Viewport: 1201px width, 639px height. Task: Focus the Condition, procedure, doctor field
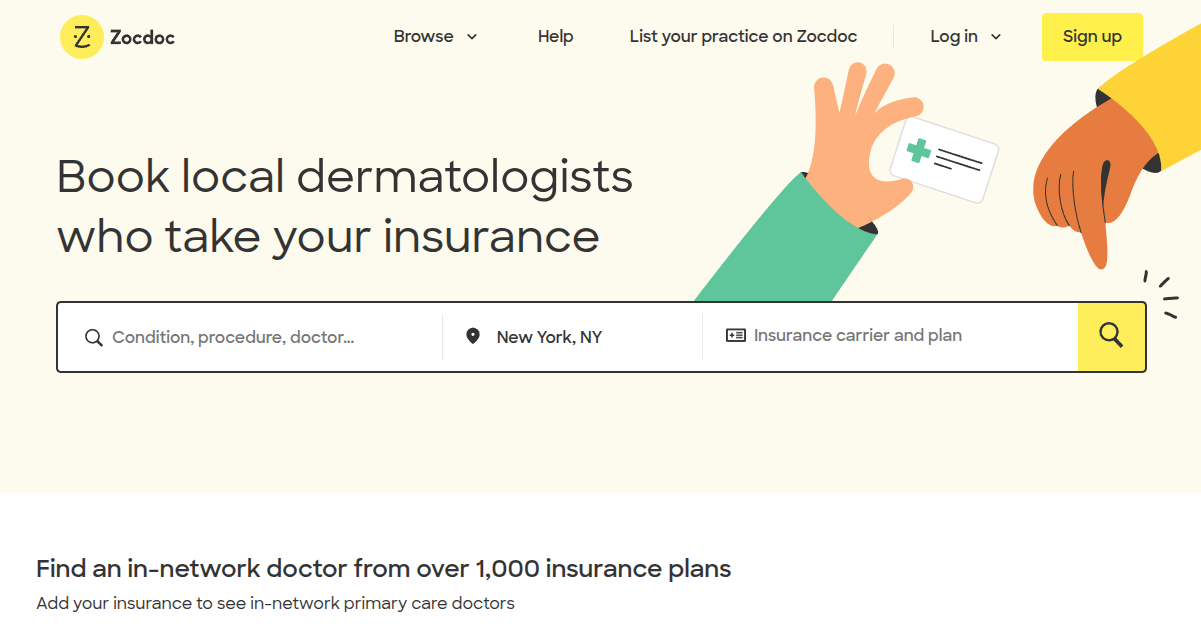250,337
